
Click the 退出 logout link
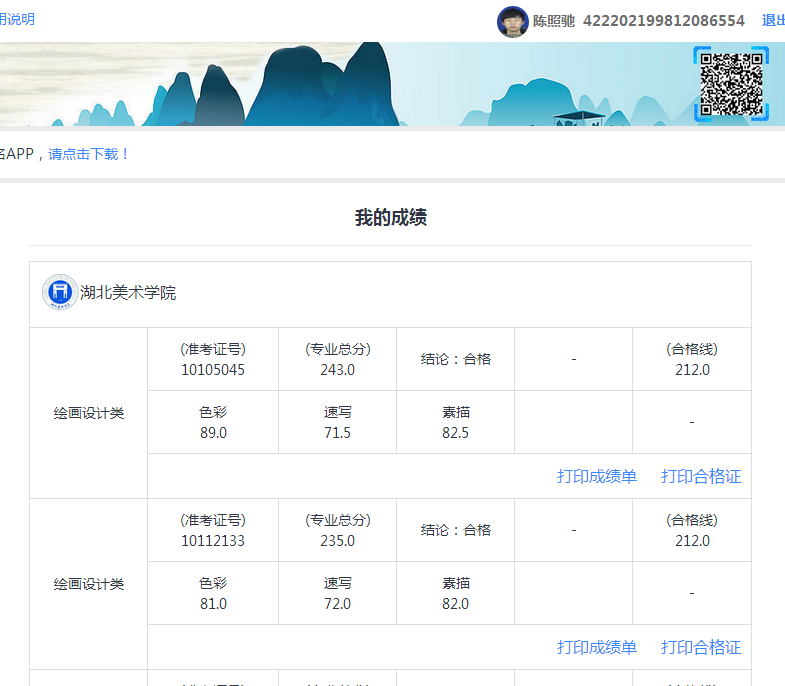(x=773, y=21)
